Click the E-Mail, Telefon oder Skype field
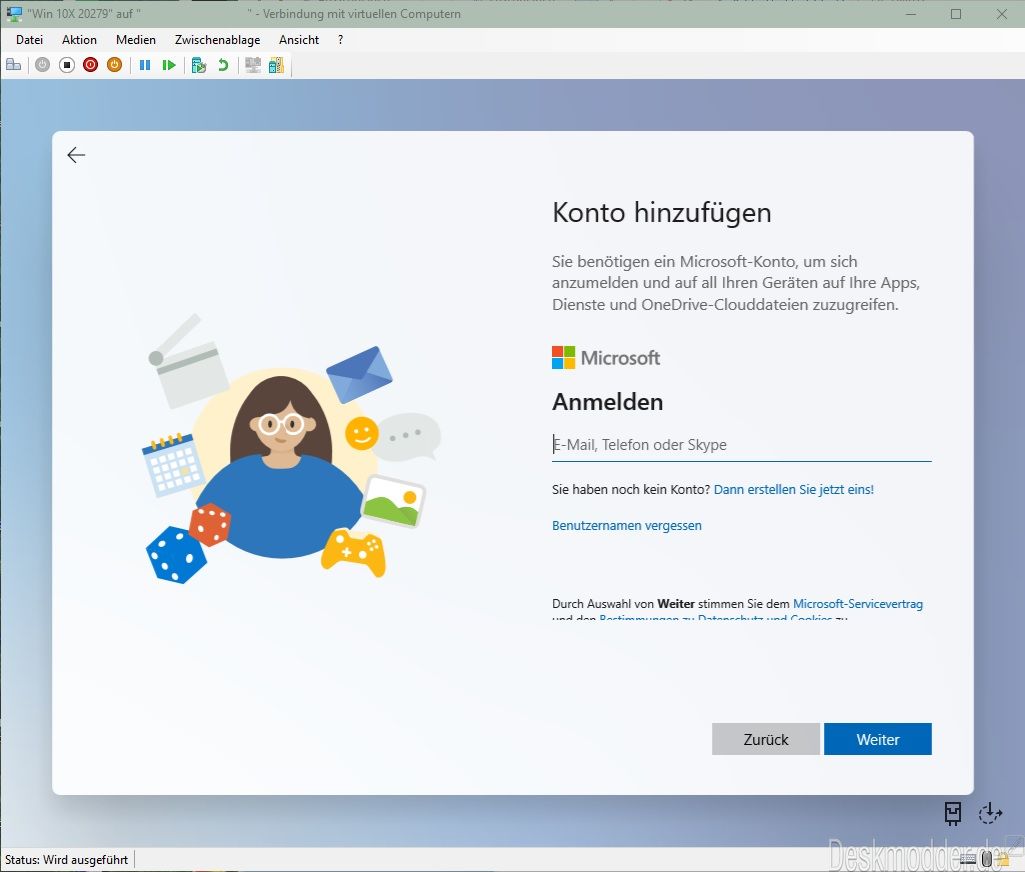Screen dimensions: 1025x872 coord(741,445)
